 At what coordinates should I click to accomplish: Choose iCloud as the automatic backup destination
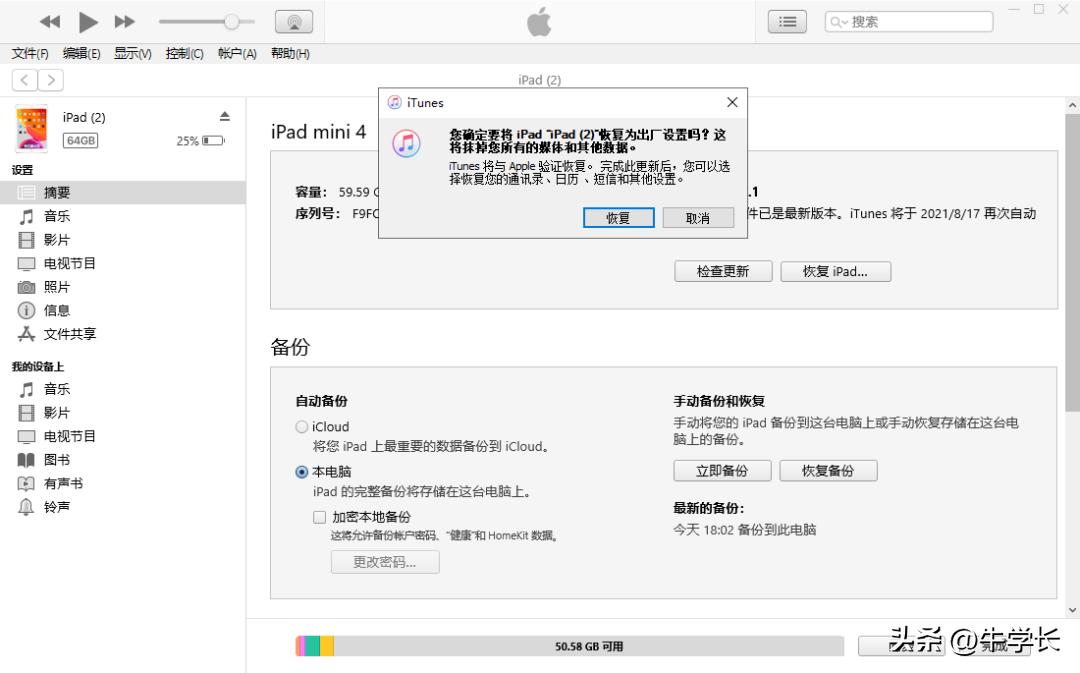[302, 426]
